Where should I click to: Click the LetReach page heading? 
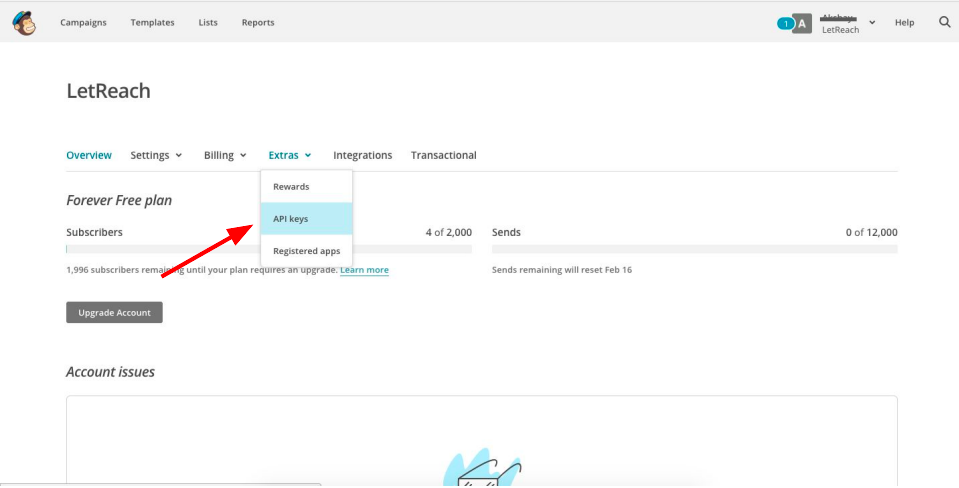[108, 91]
